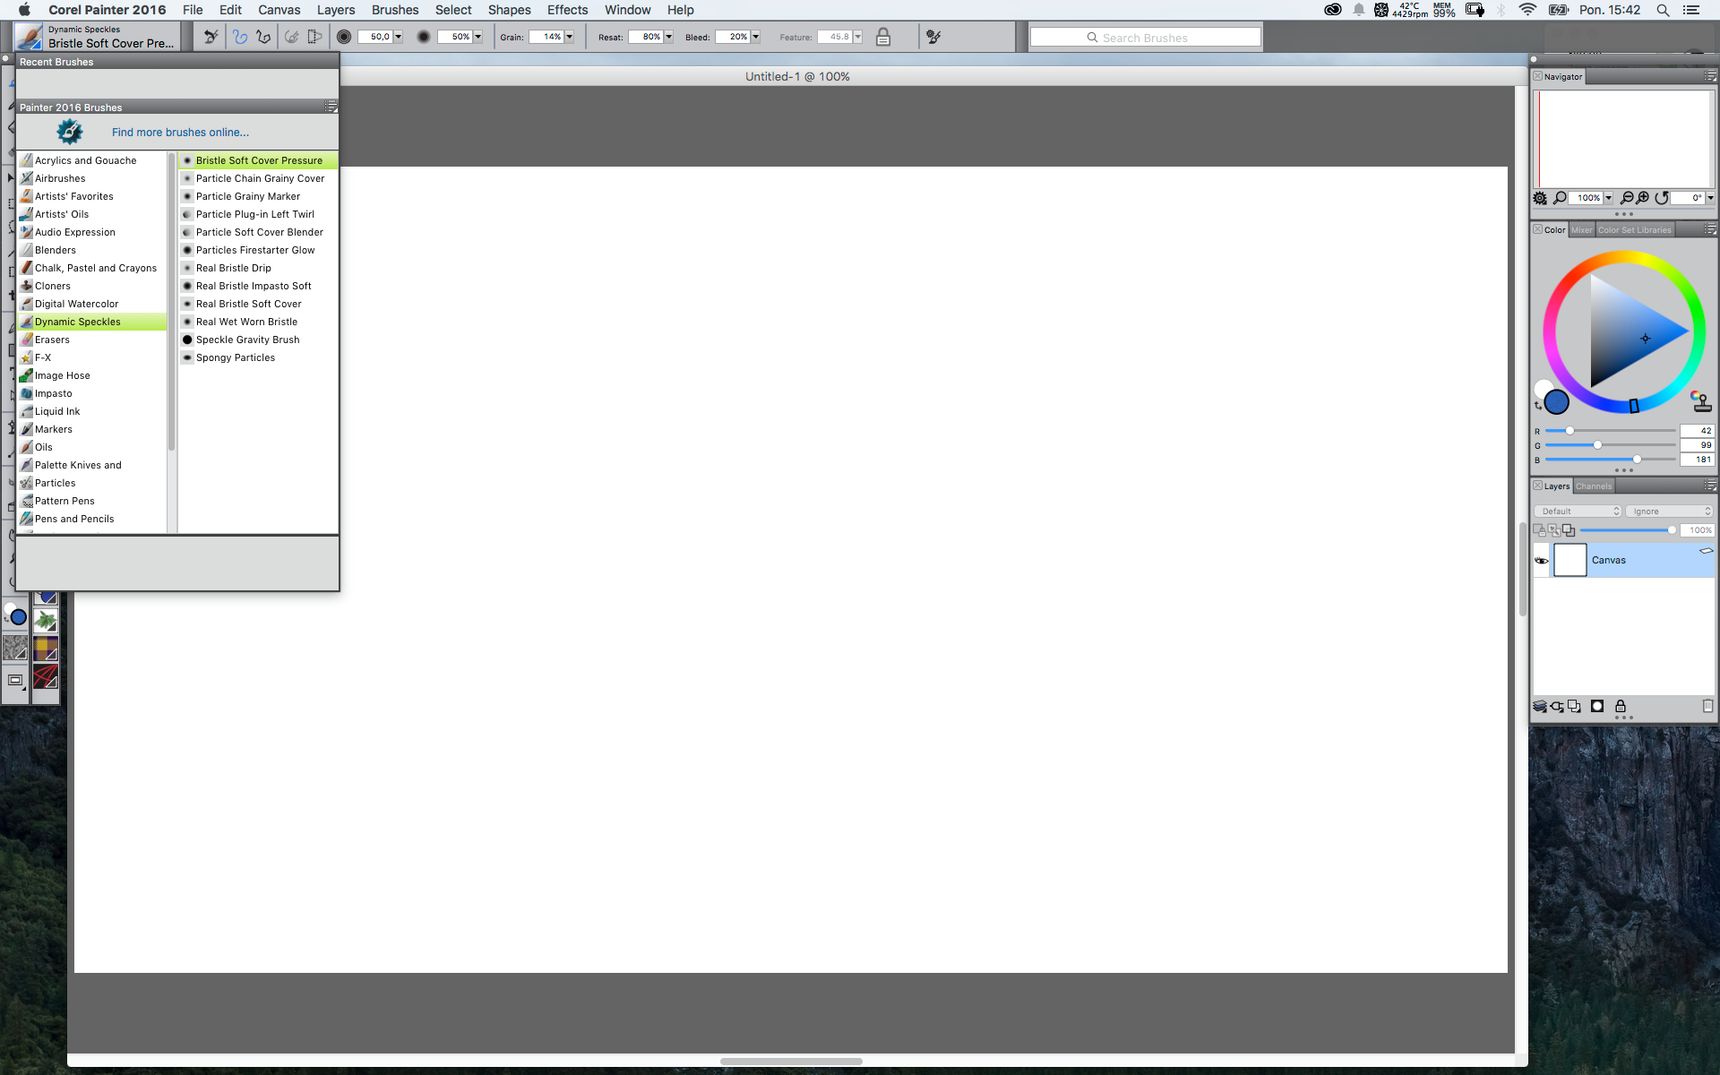The width and height of the screenshot is (1720, 1075).
Task: Open the Shapes menu
Action: pyautogui.click(x=509, y=10)
